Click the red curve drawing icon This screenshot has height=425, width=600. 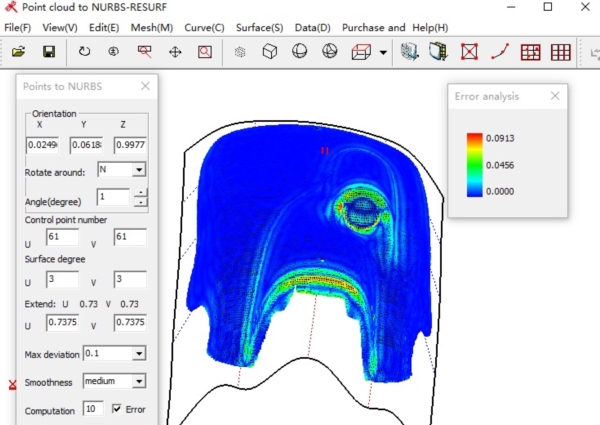coord(501,51)
